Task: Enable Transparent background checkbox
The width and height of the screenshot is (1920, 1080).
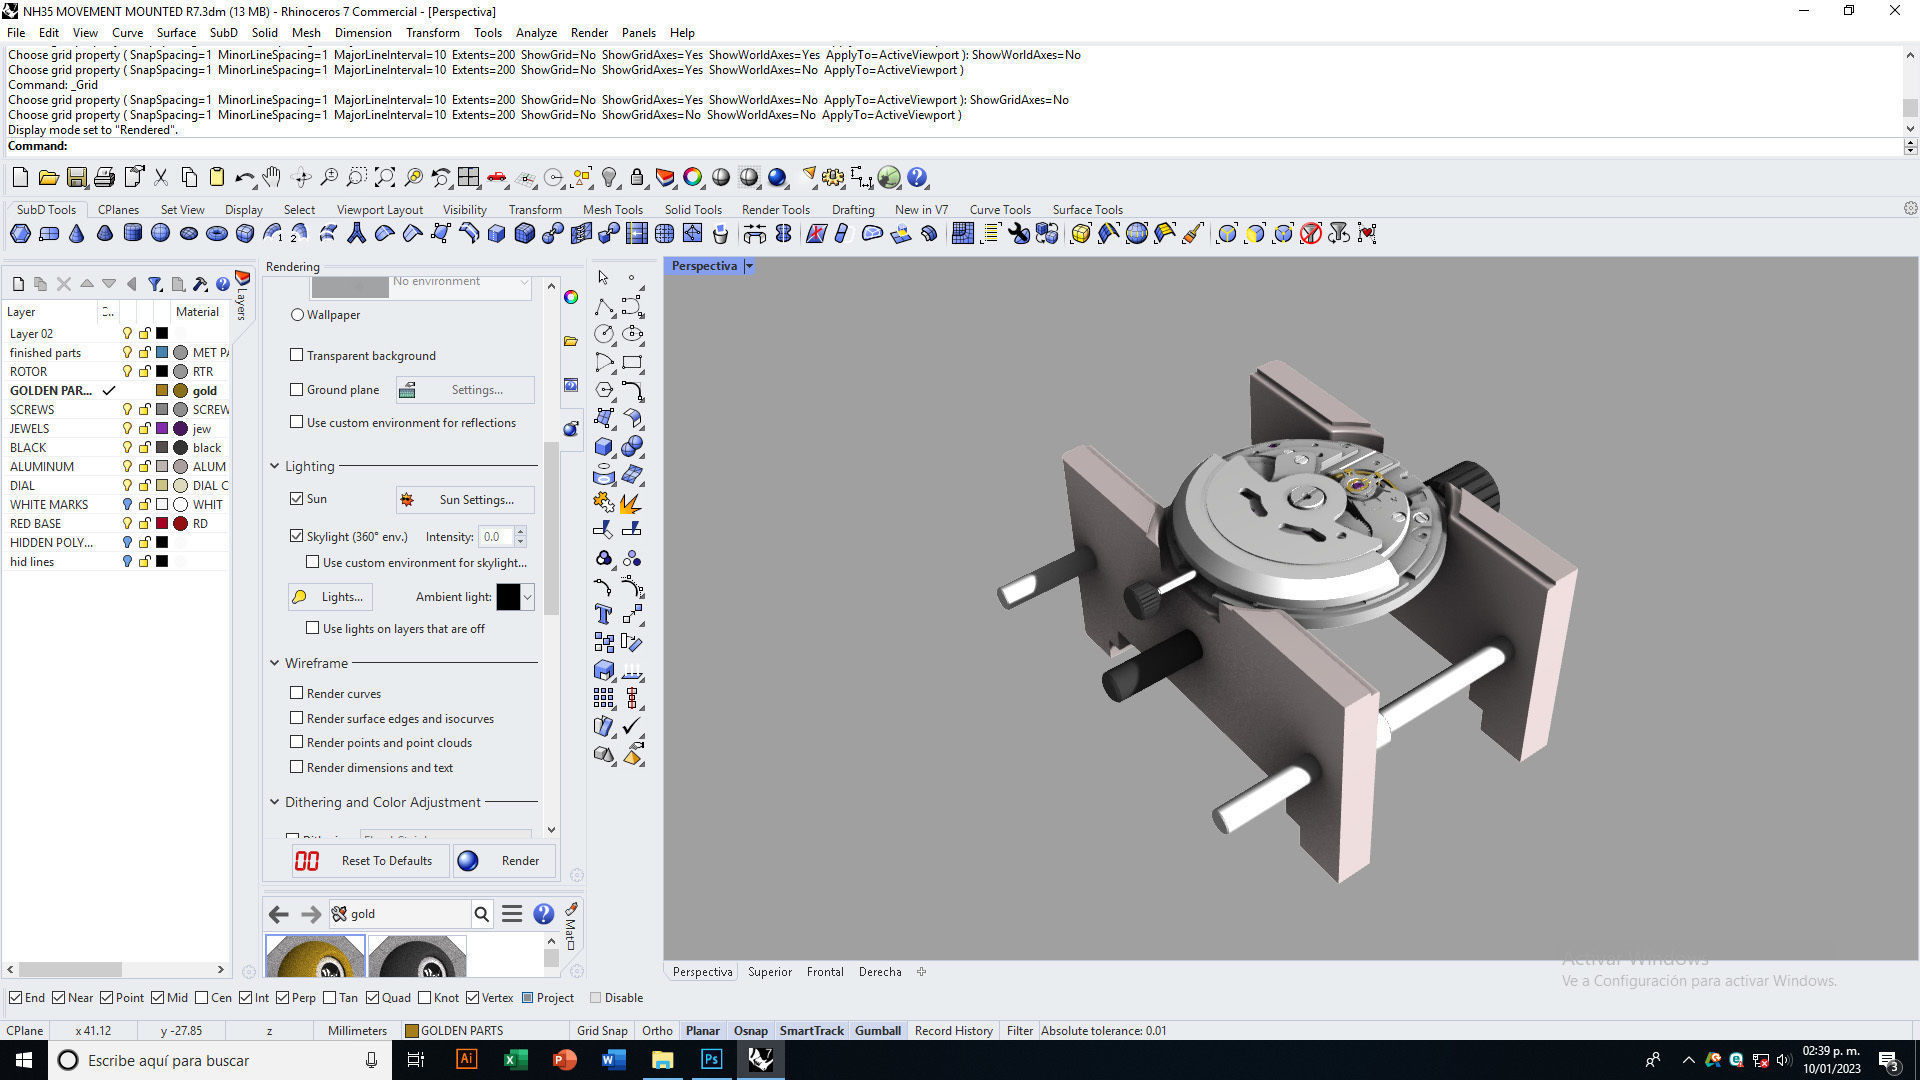Action: [296, 355]
